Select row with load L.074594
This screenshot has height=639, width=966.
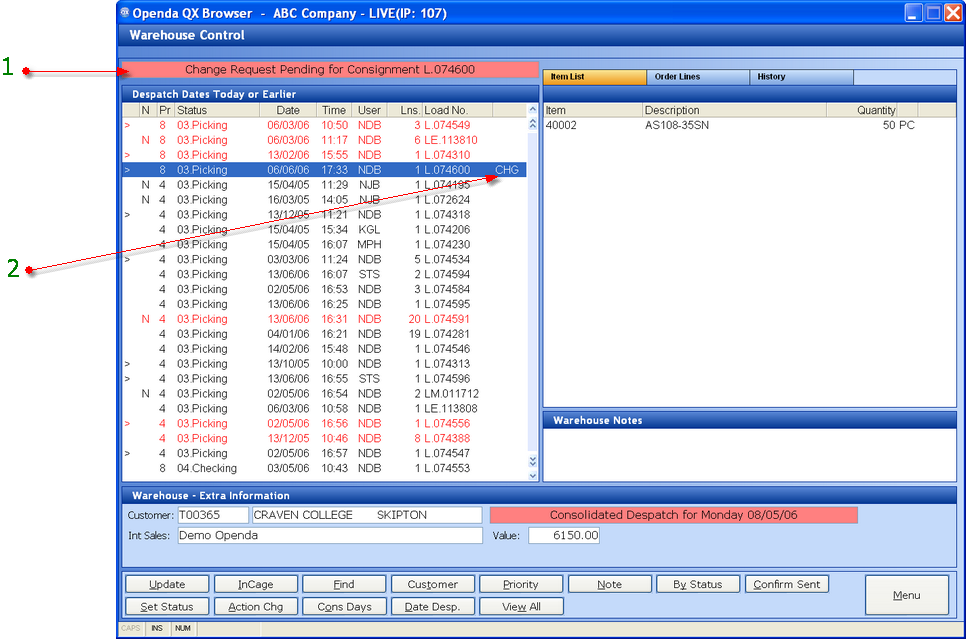point(325,274)
